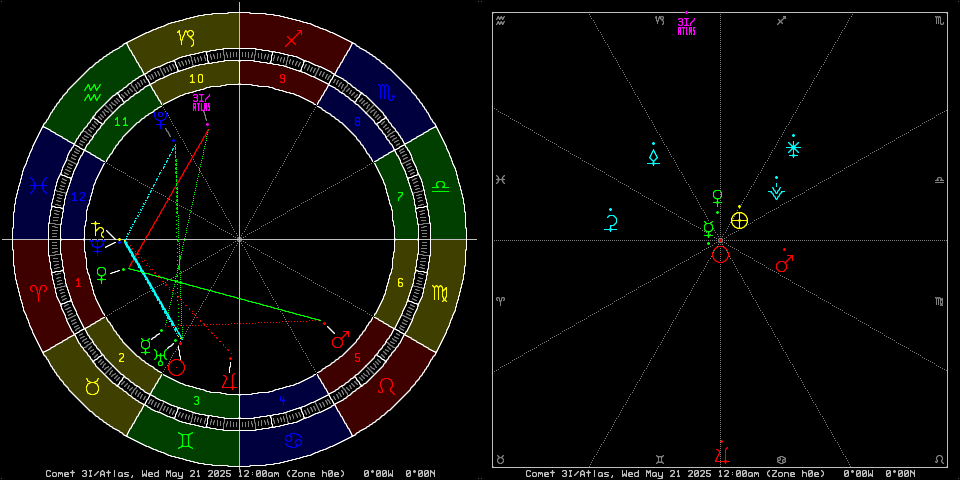Select the Jupiter glyph inside the wheel chart

(230, 380)
